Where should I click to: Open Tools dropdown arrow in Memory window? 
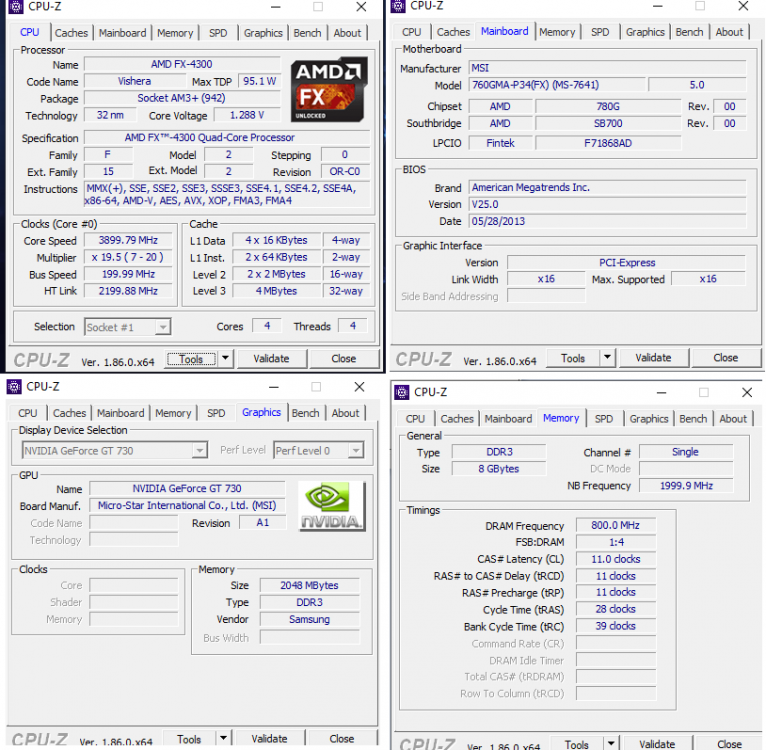pos(611,743)
